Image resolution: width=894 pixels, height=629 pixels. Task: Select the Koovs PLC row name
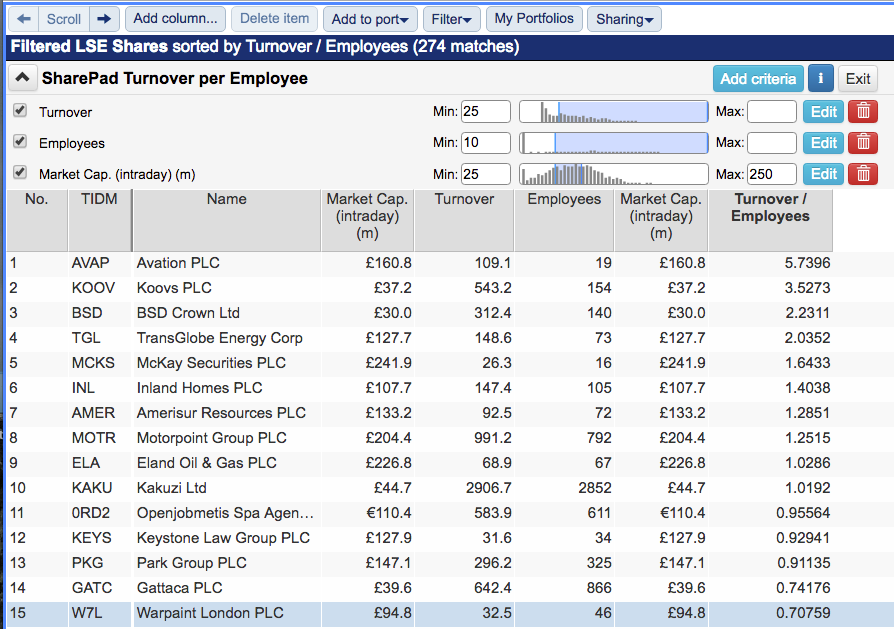pyautogui.click(x=174, y=288)
